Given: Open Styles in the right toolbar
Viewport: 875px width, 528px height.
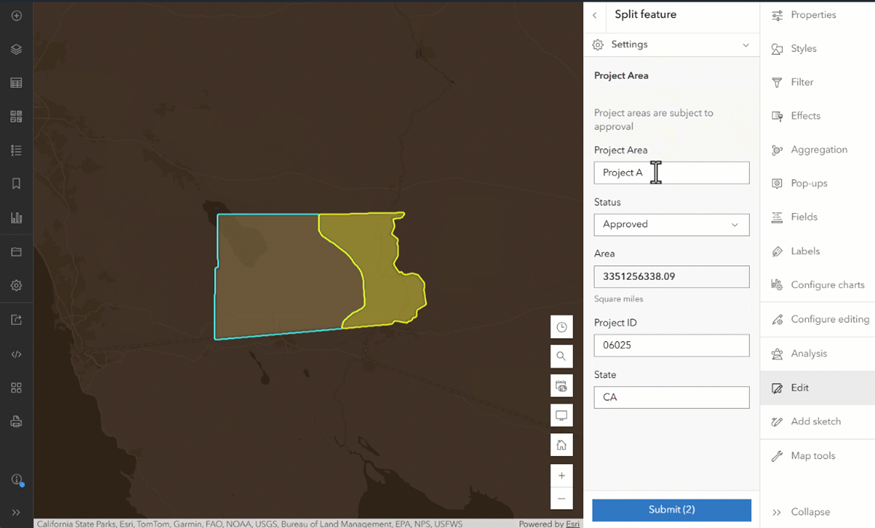Looking at the screenshot, I should [x=803, y=49].
